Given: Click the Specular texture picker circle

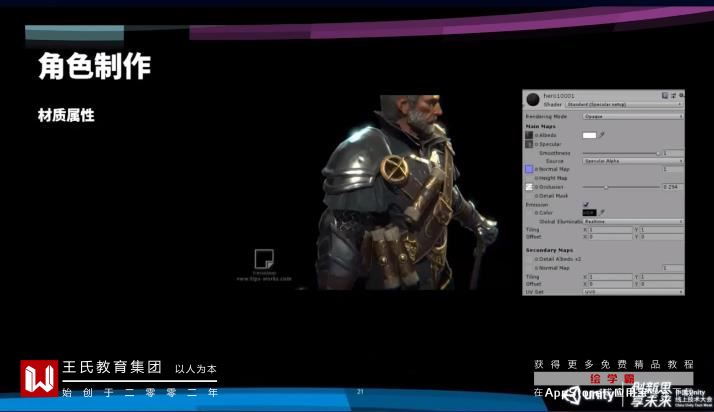Looking at the screenshot, I should tap(537, 144).
